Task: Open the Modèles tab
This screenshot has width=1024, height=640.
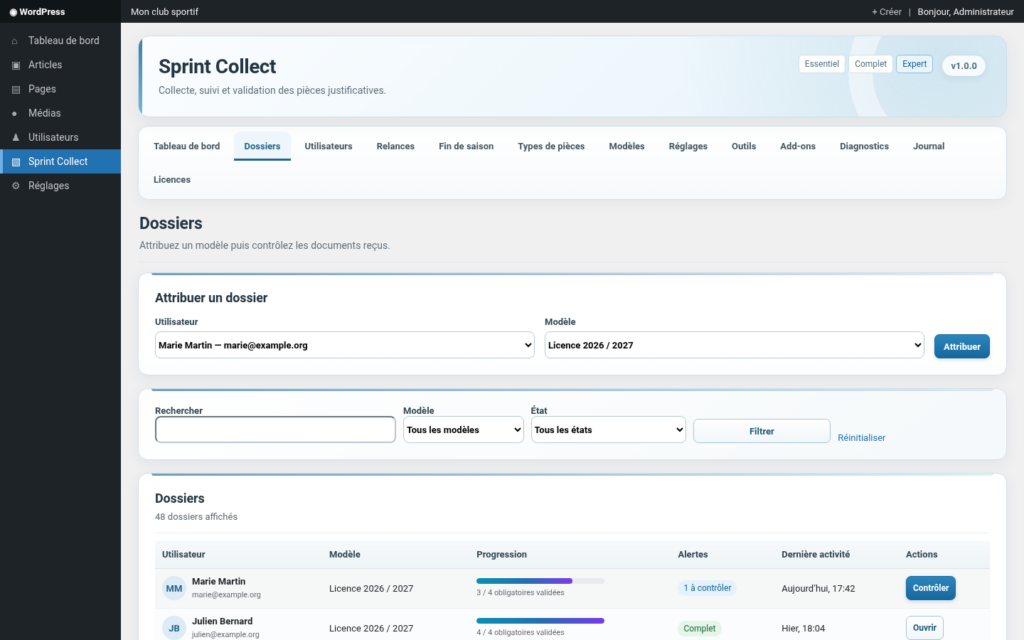Action: pos(626,146)
